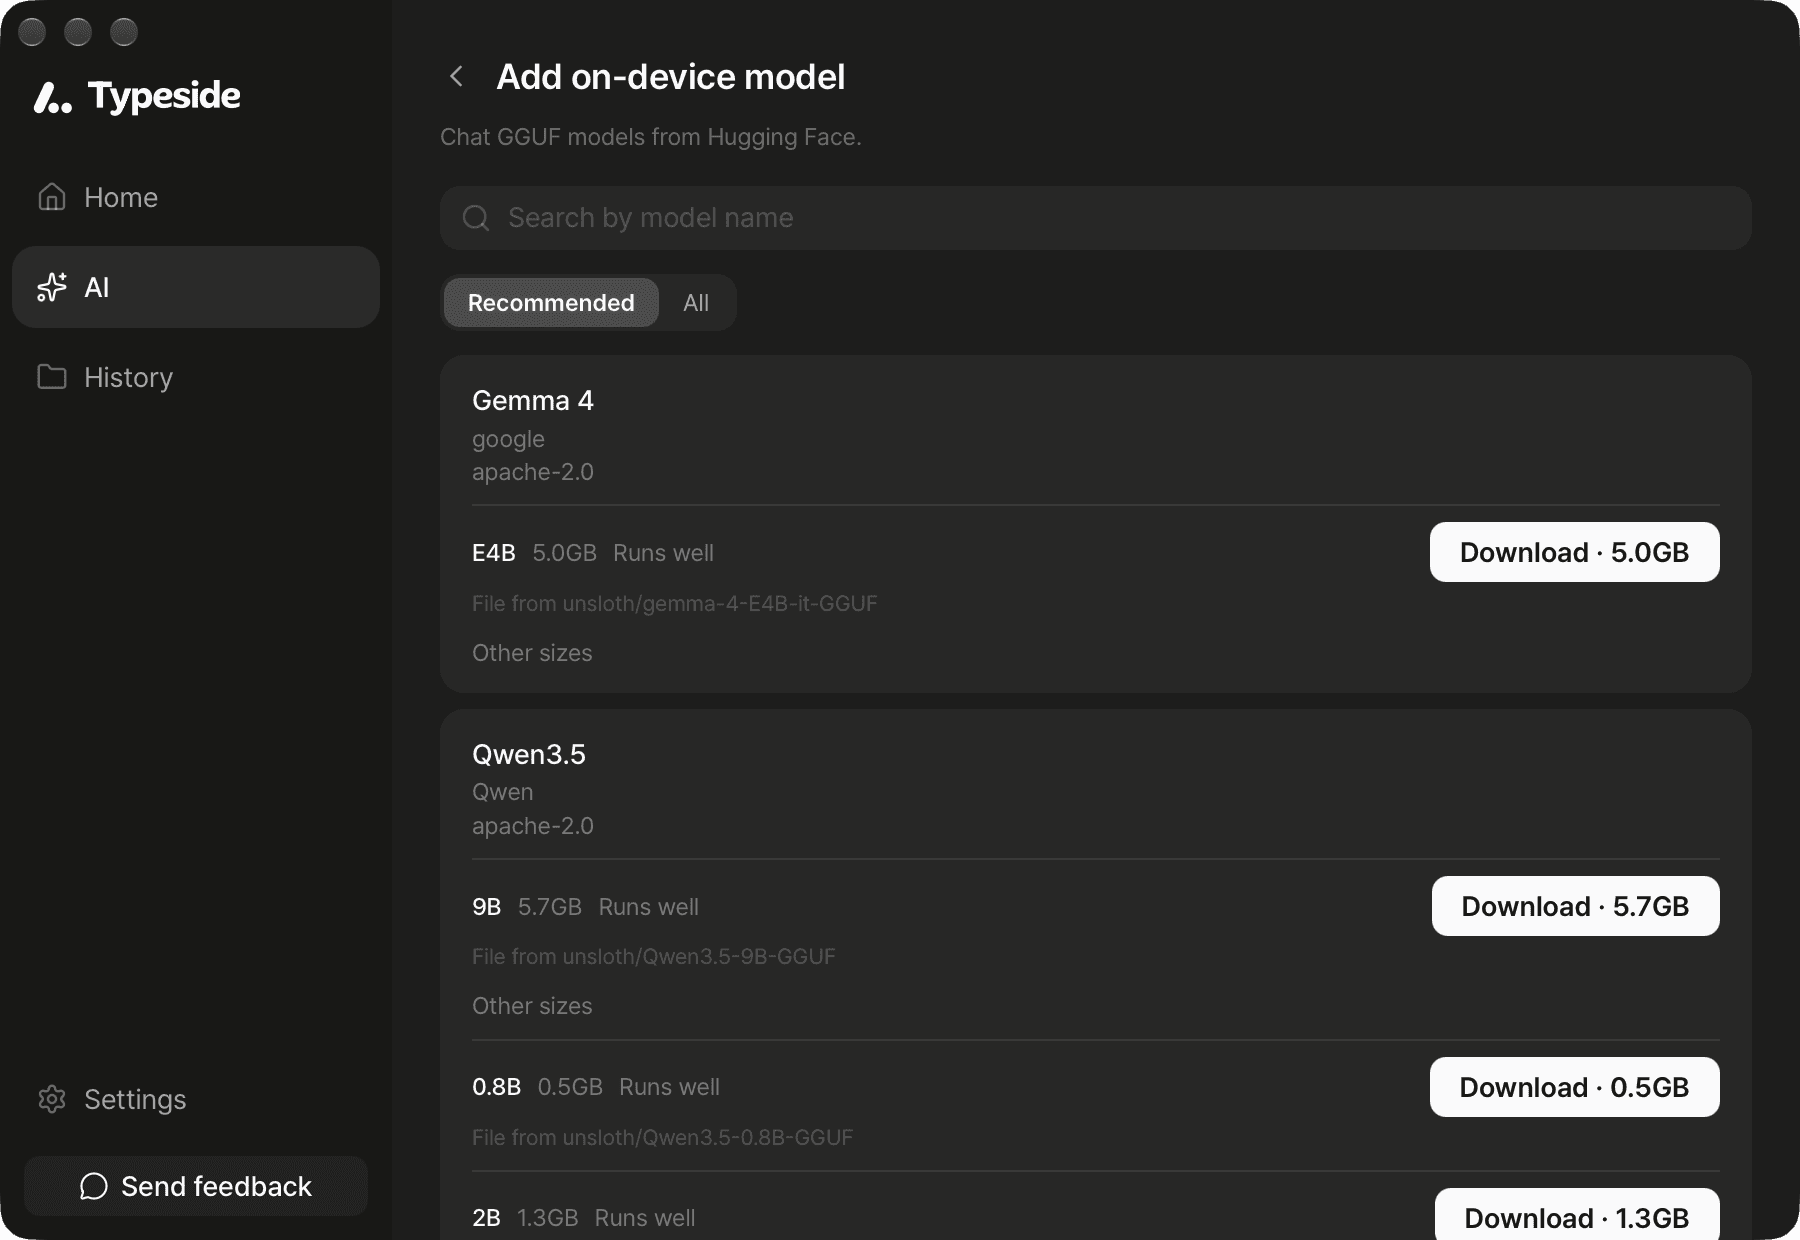Screen dimensions: 1800x1240
Task: Click the 0.8B size label
Action: (497, 1087)
